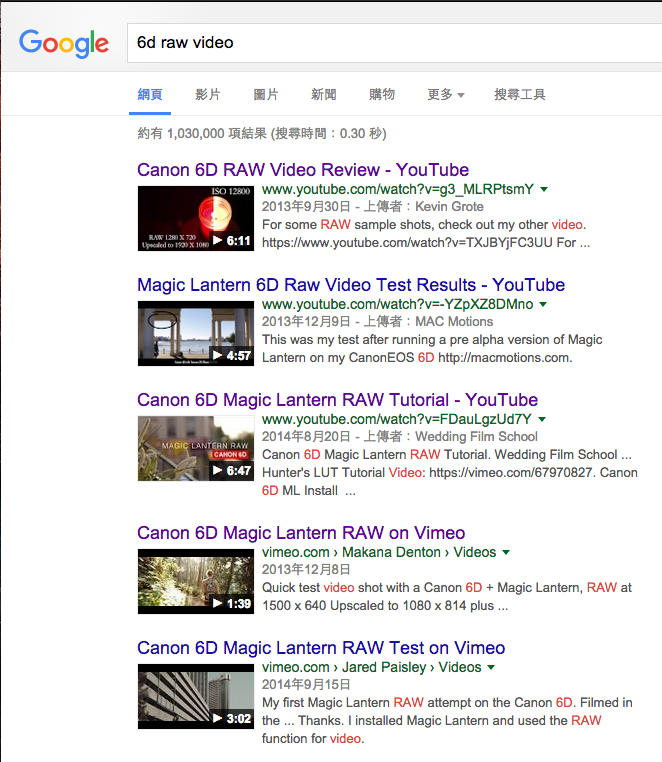Open the 新聞 tab
Viewport: 662px width, 762px height.
pos(324,94)
